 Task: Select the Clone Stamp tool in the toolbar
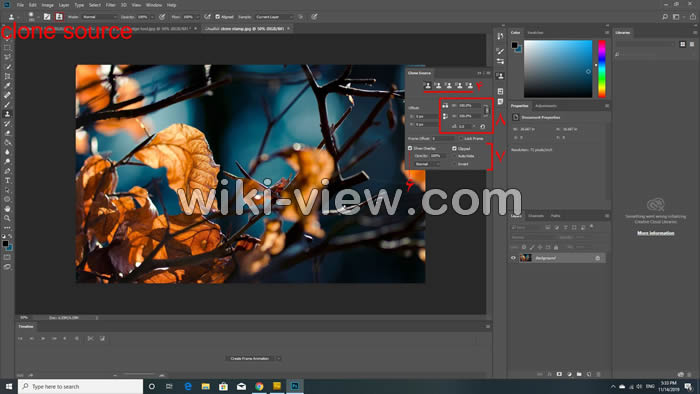click(x=7, y=114)
